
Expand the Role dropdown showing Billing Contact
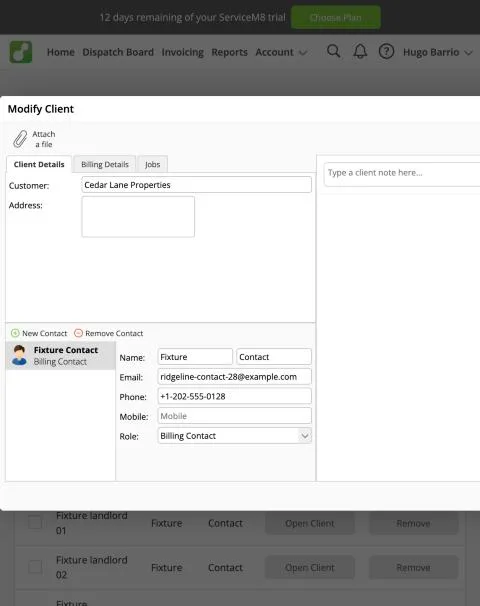point(235,436)
